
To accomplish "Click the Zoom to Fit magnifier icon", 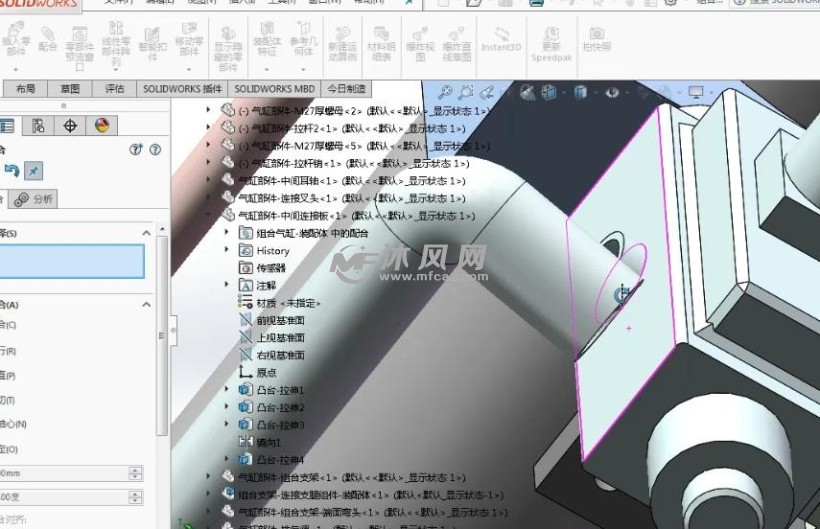I will [x=445, y=93].
